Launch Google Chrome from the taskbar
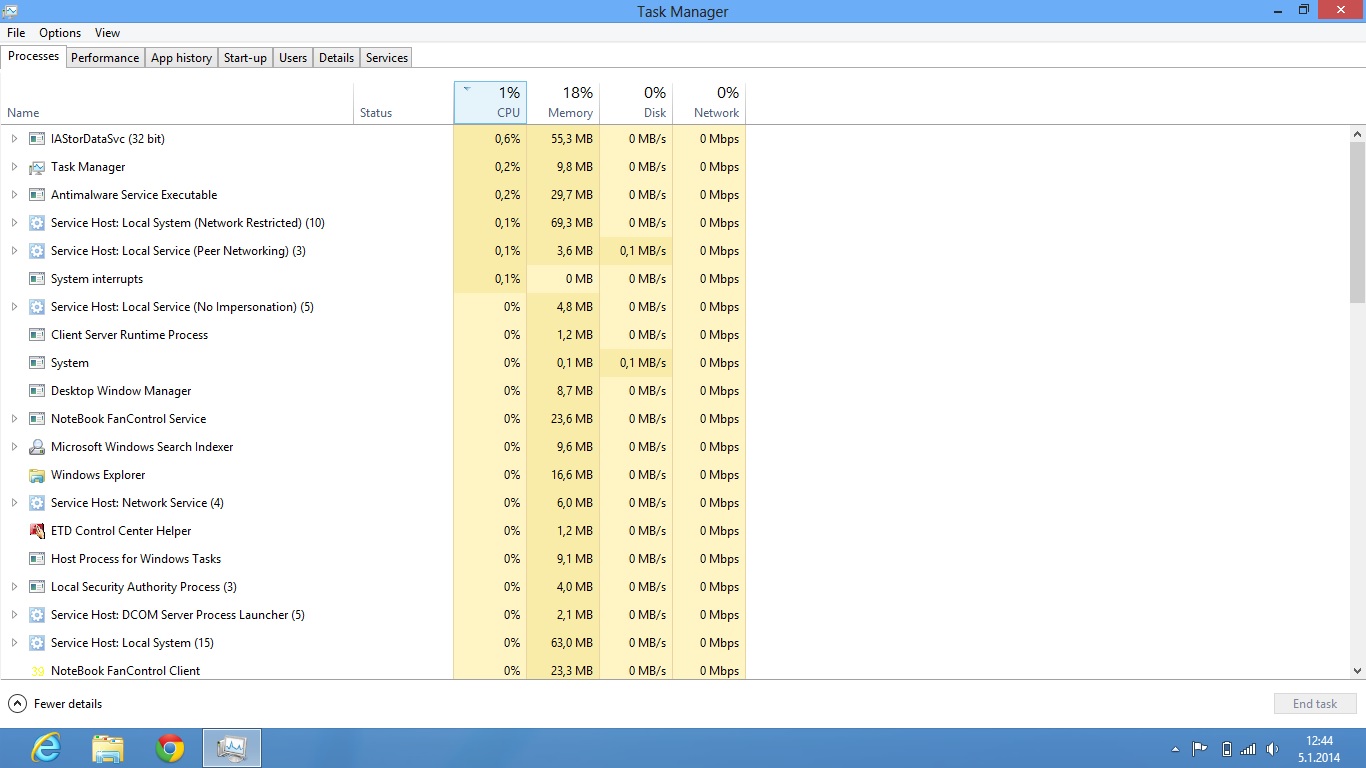Screen dimensions: 1366x768 170,748
